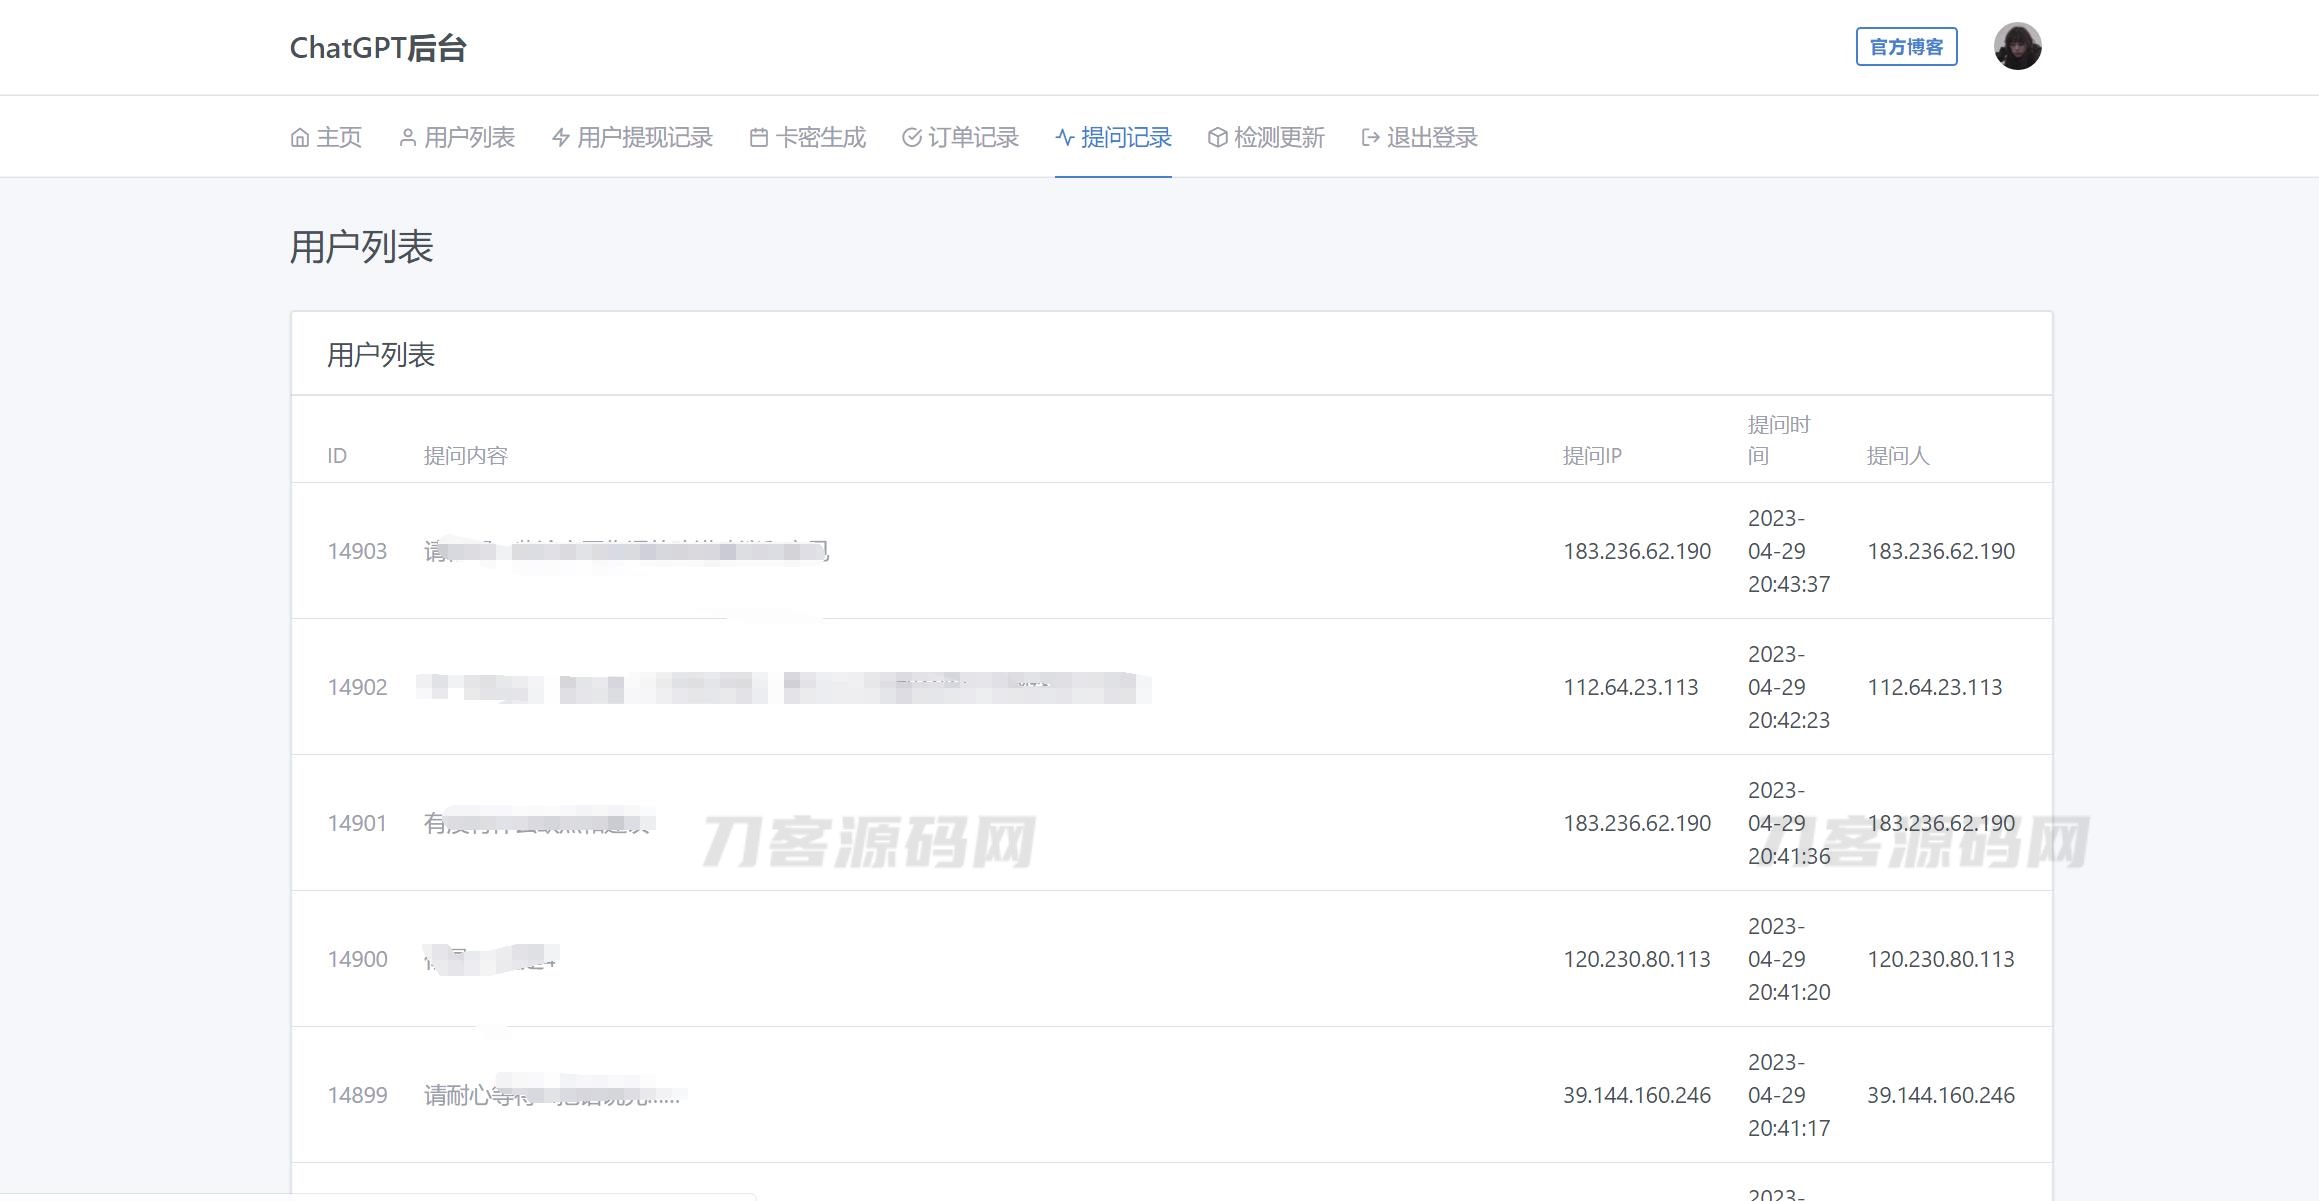Screen dimensions: 2319x1201
Task: Click the activity icon beside 提问记录
Action: click(x=1065, y=138)
